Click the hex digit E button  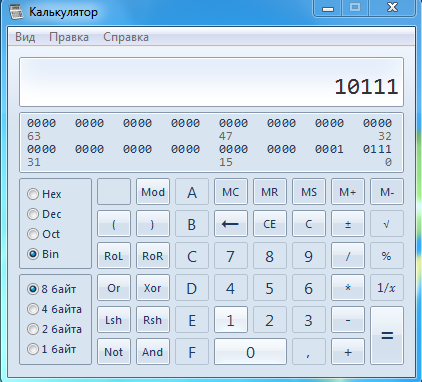coord(192,320)
